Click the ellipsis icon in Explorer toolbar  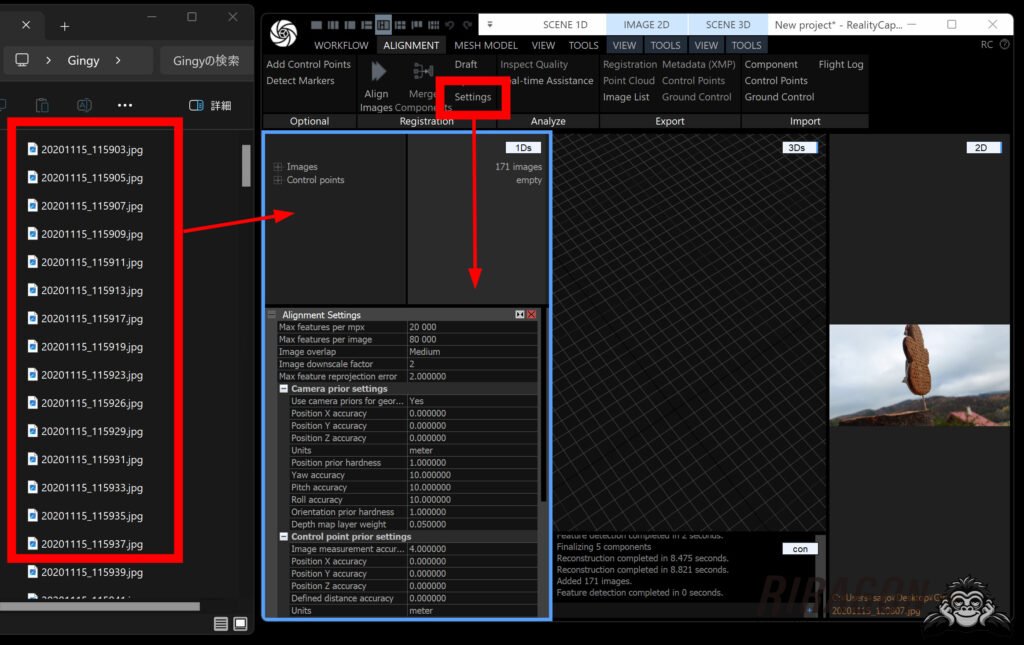click(x=124, y=104)
